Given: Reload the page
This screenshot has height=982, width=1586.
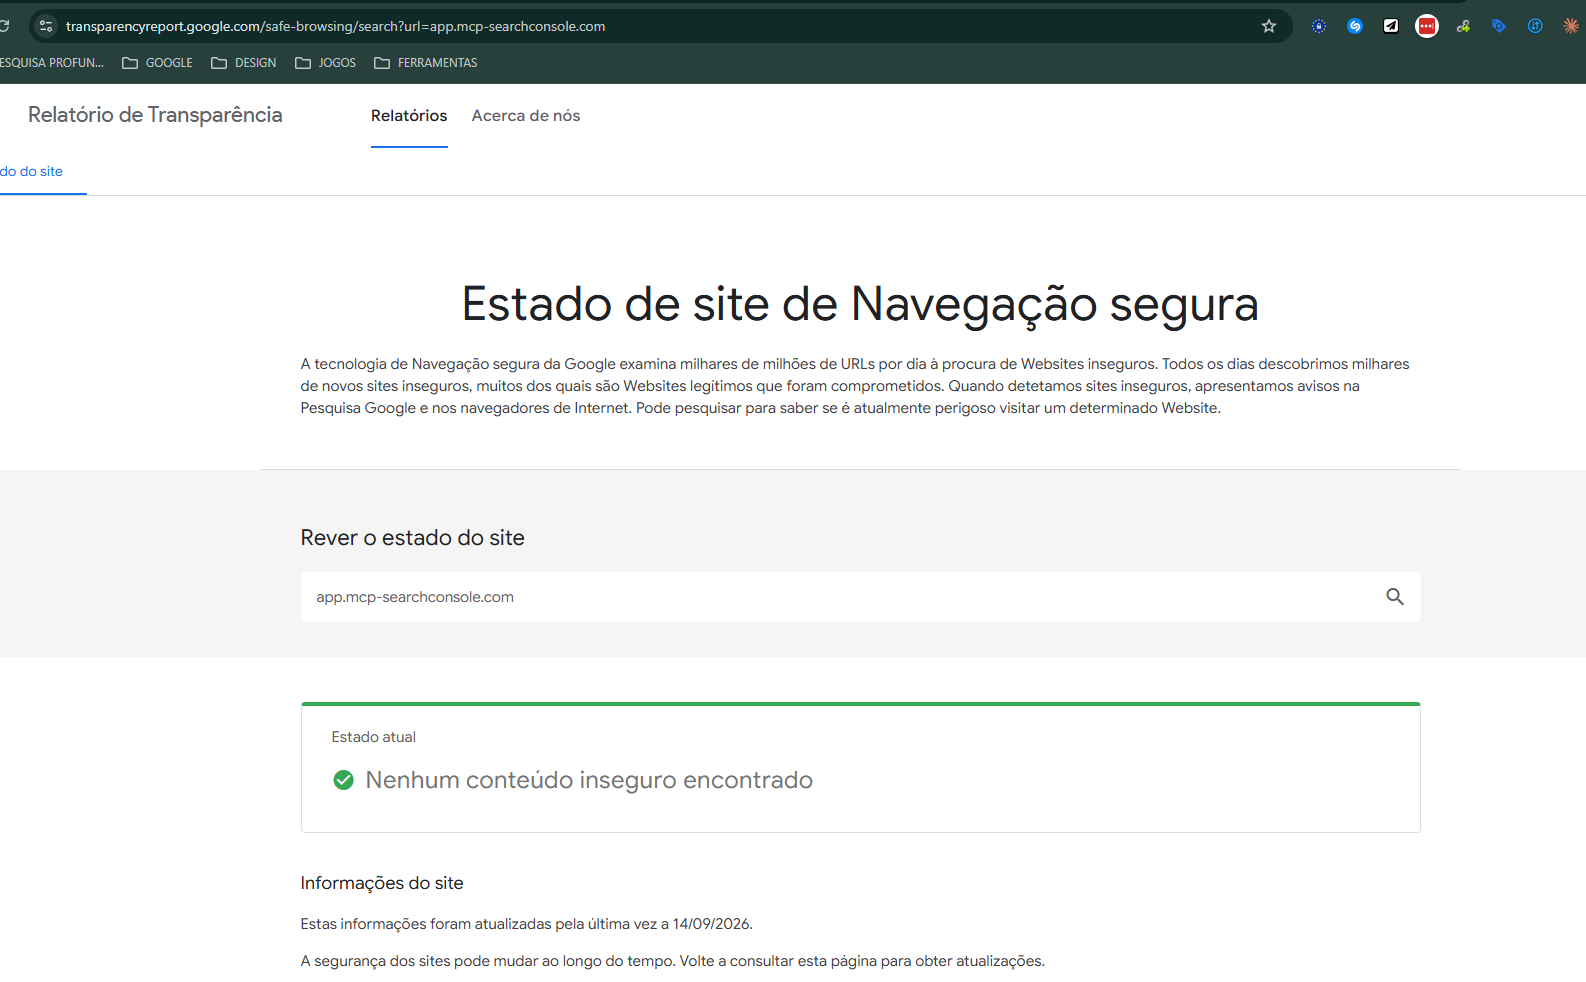Looking at the screenshot, I should 4,26.
